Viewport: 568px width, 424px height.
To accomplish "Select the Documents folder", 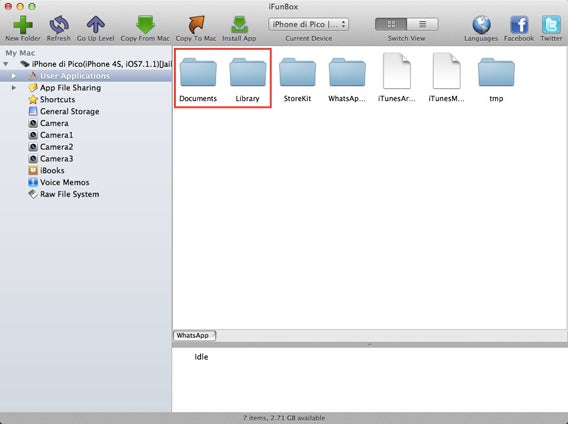I will click(198, 80).
